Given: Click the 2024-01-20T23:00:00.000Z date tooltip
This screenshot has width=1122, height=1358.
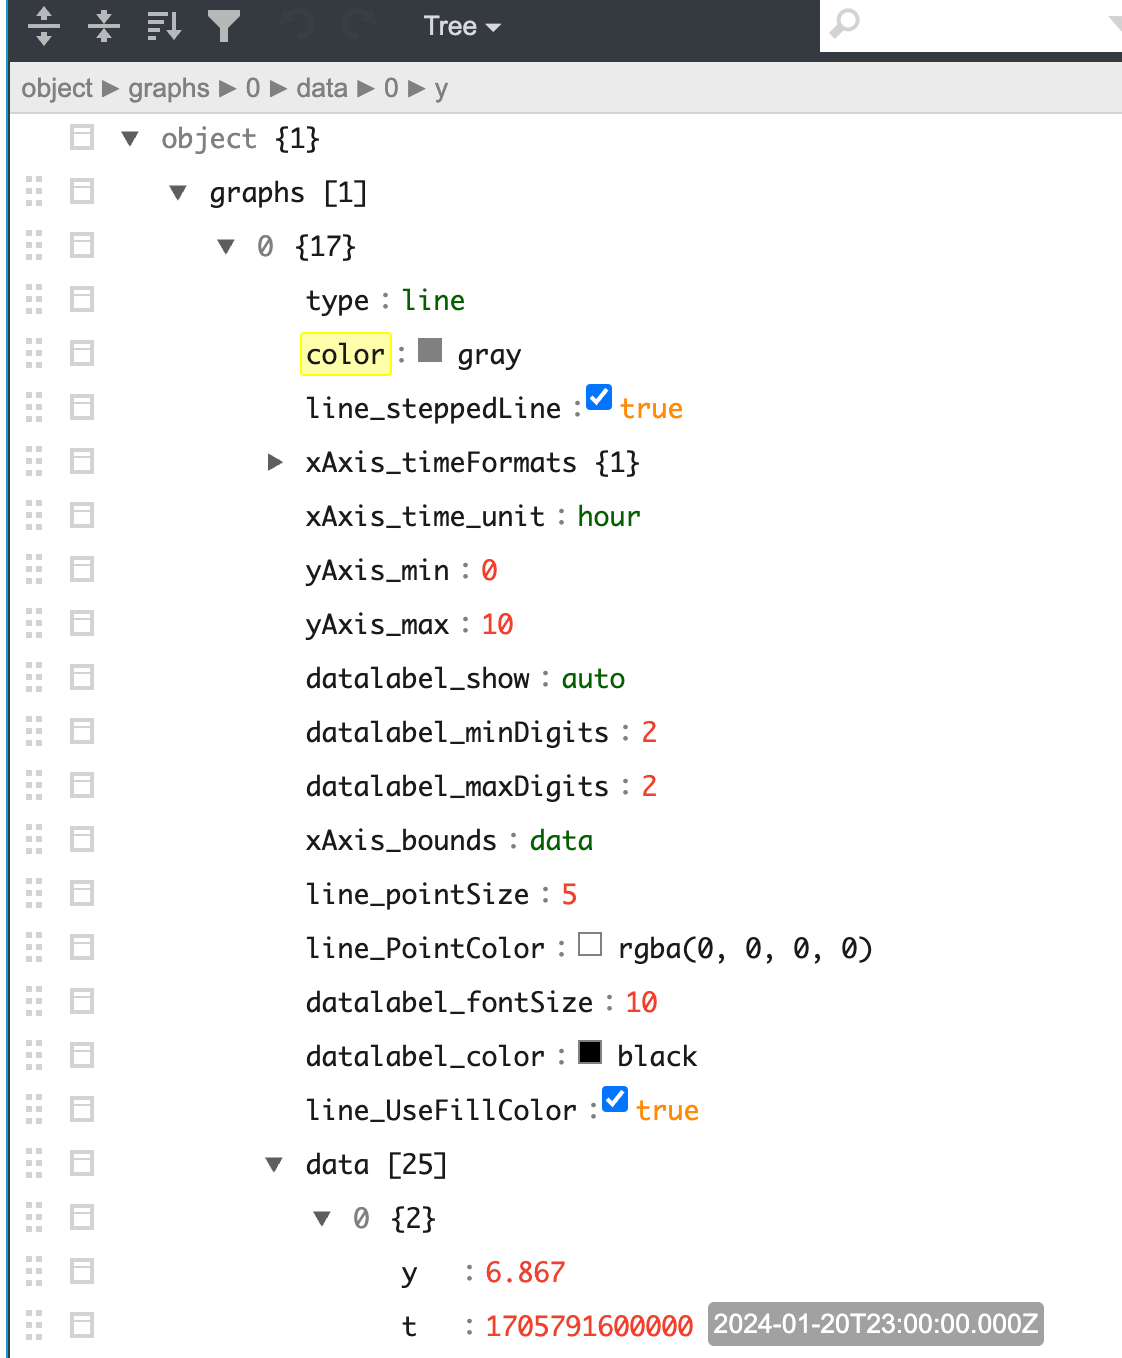Looking at the screenshot, I should coord(876,1324).
